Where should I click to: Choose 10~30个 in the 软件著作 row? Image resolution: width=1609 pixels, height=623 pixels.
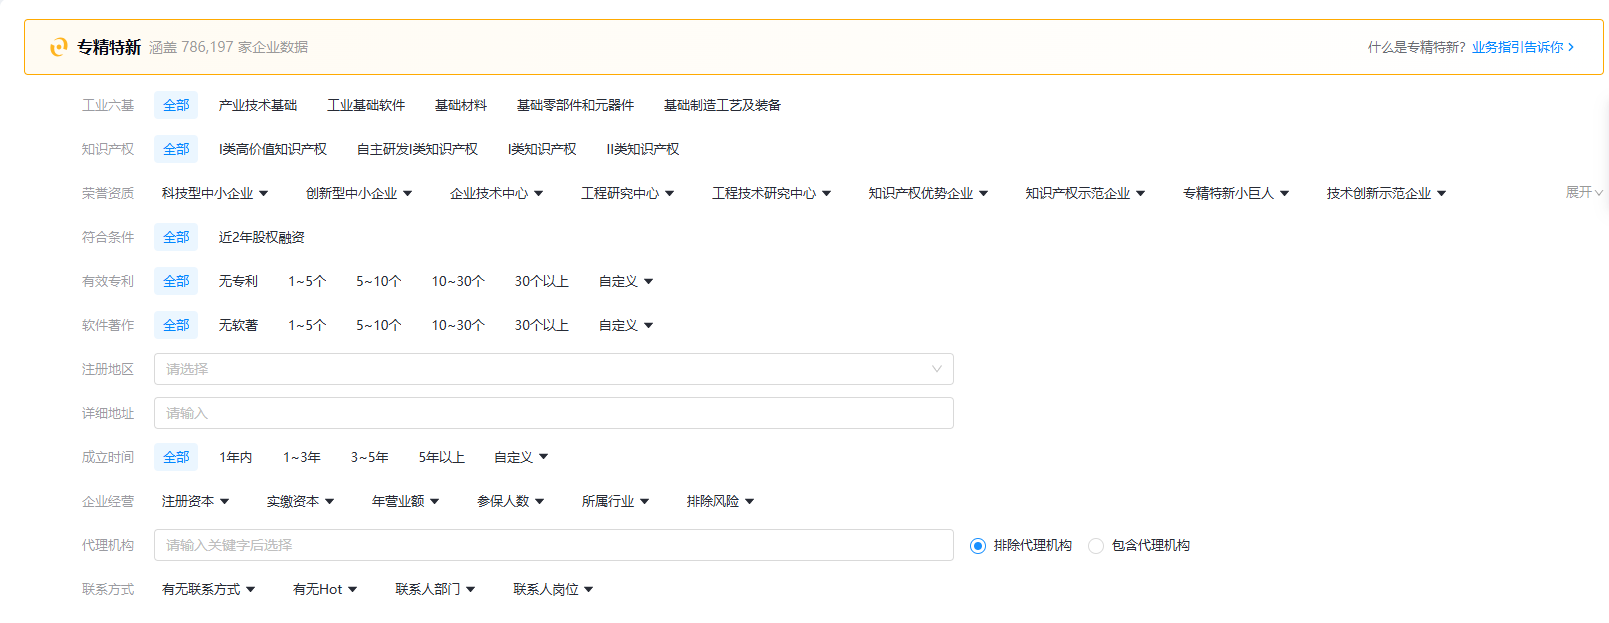(x=458, y=325)
